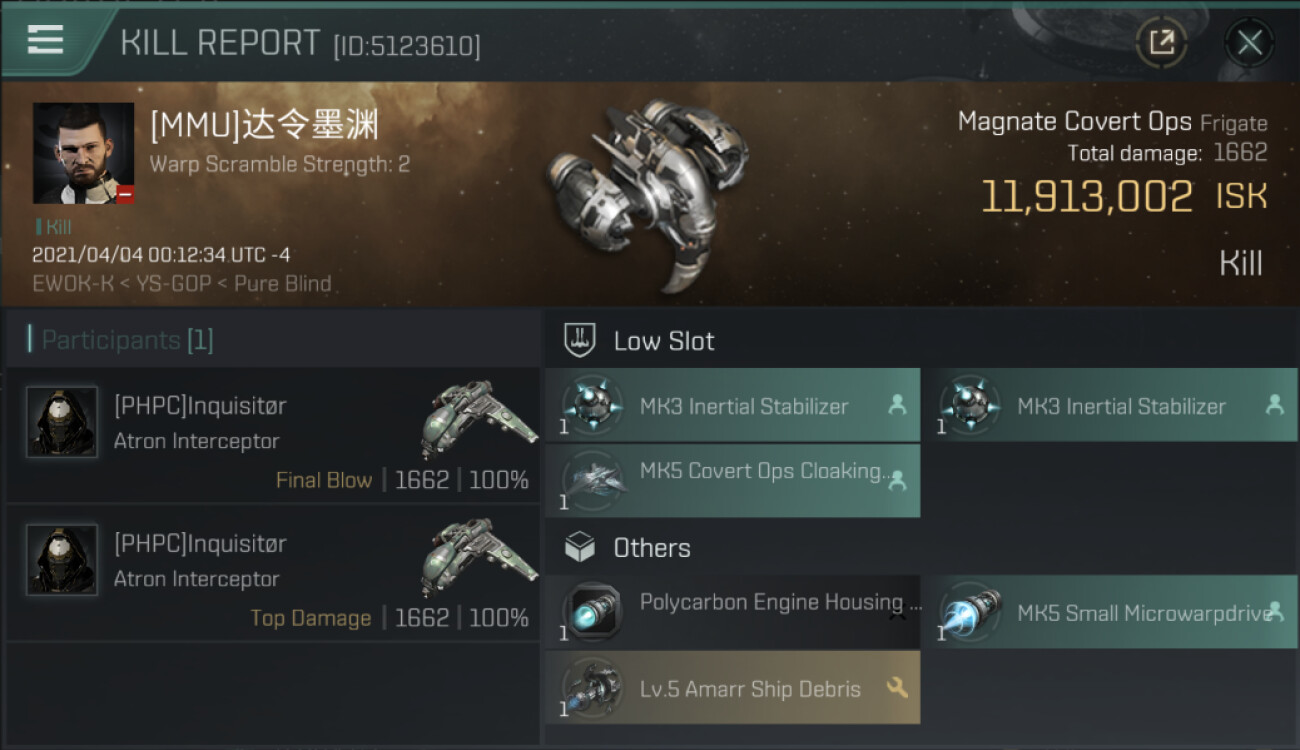Click the Others cube icon
Image resolution: width=1300 pixels, height=750 pixels.
(581, 547)
